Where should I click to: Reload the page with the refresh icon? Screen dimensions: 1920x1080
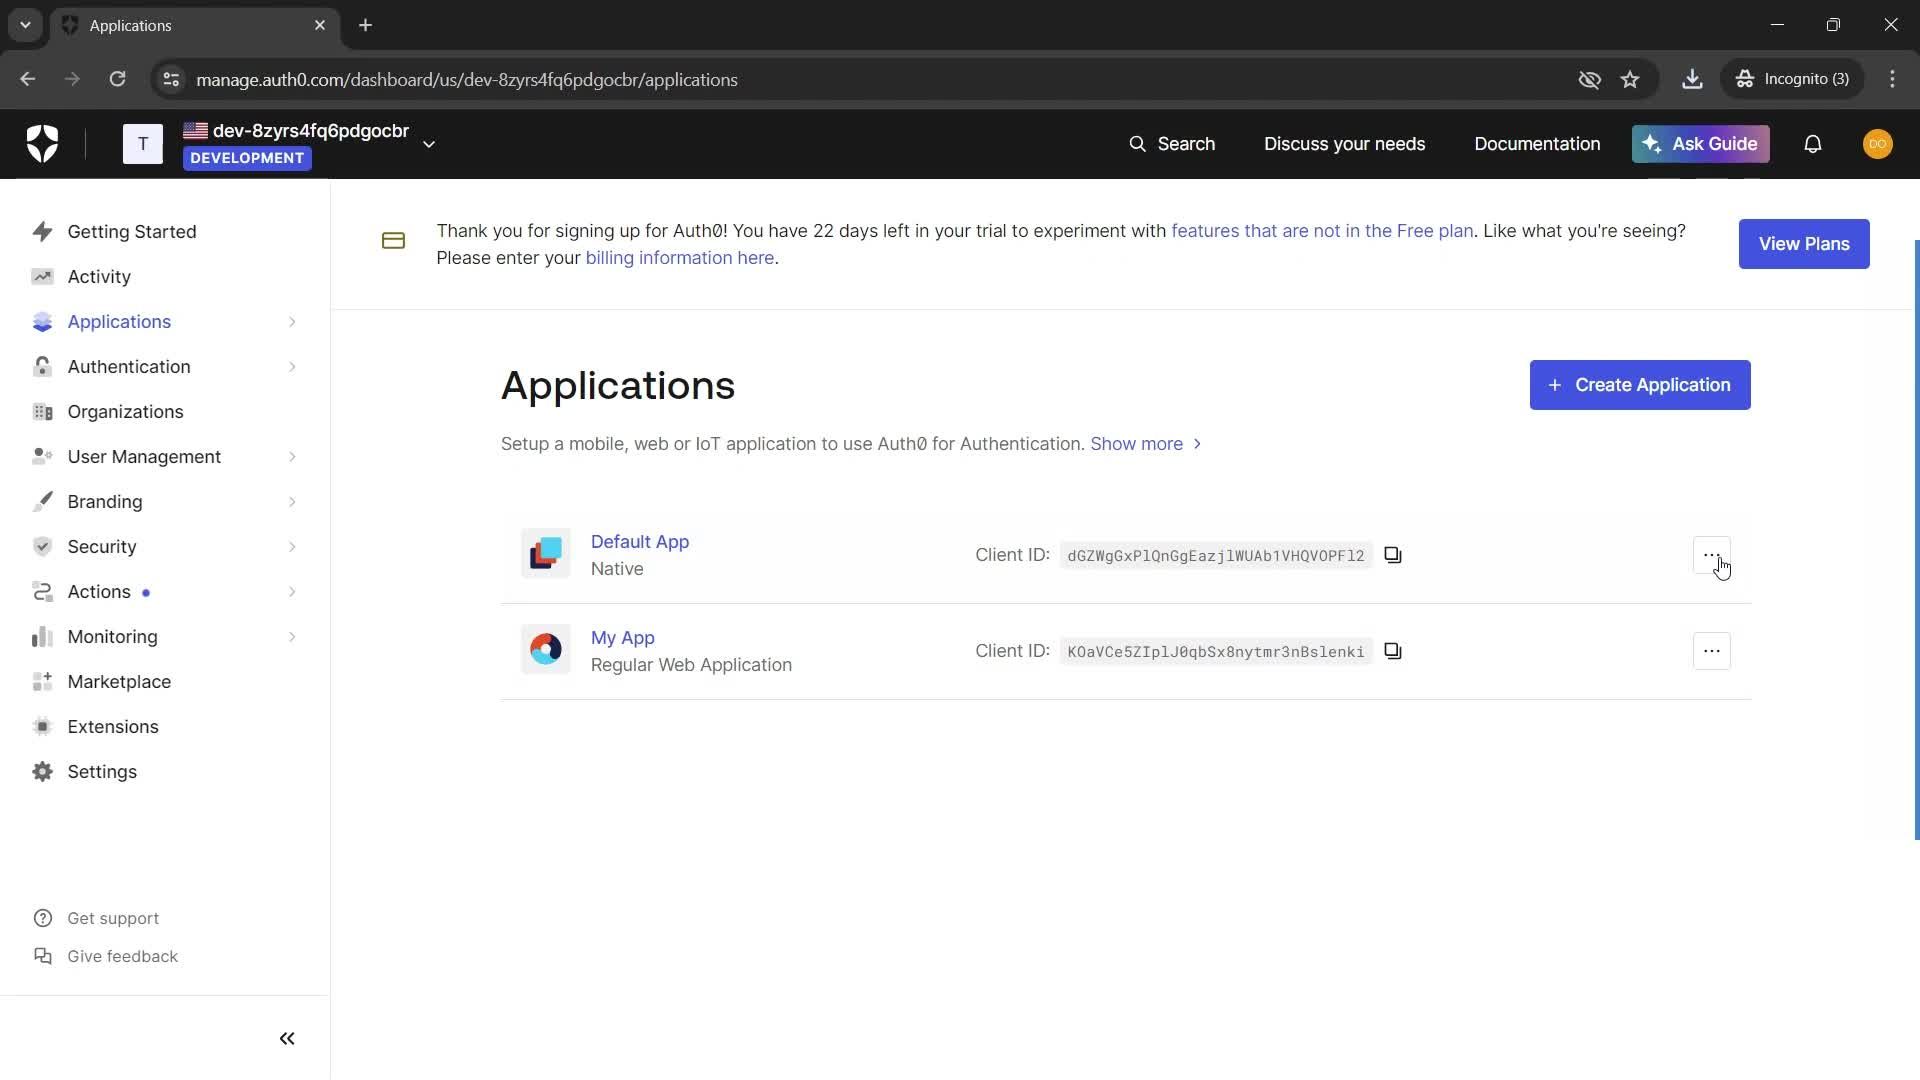(117, 79)
